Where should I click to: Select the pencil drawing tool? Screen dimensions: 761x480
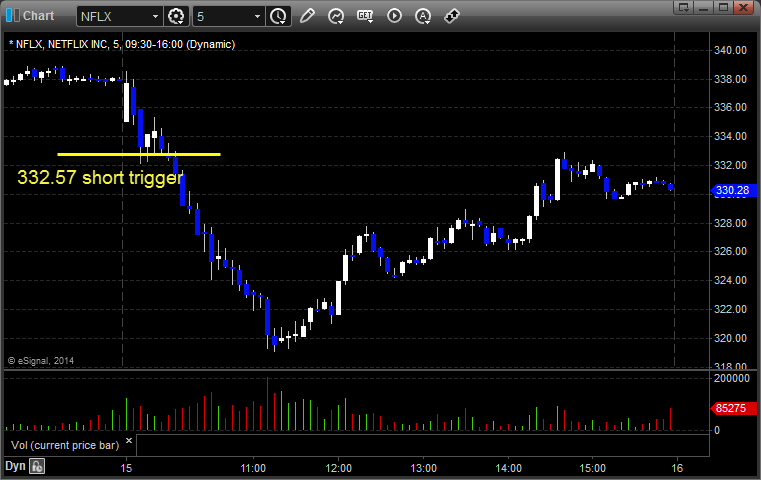coord(307,16)
